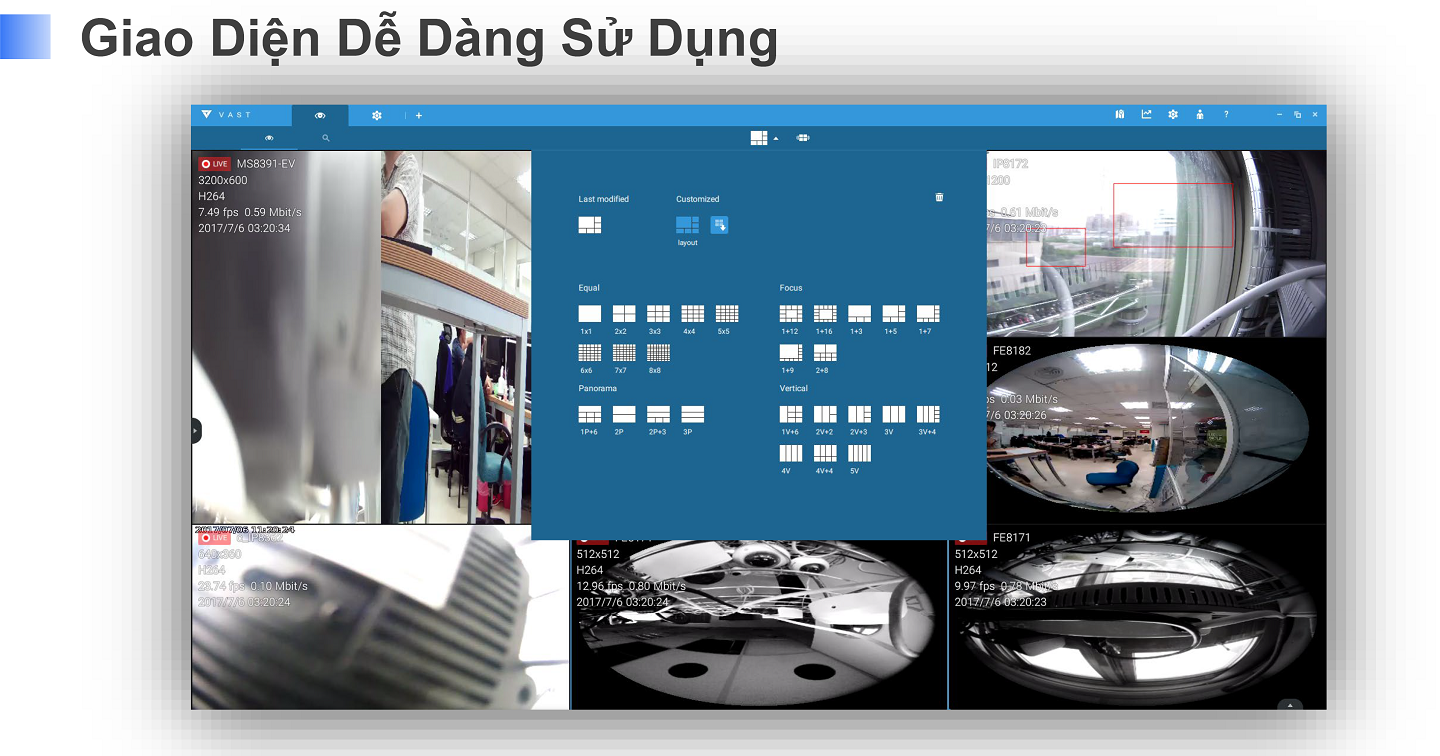Select the 5V vertical layout

click(859, 454)
